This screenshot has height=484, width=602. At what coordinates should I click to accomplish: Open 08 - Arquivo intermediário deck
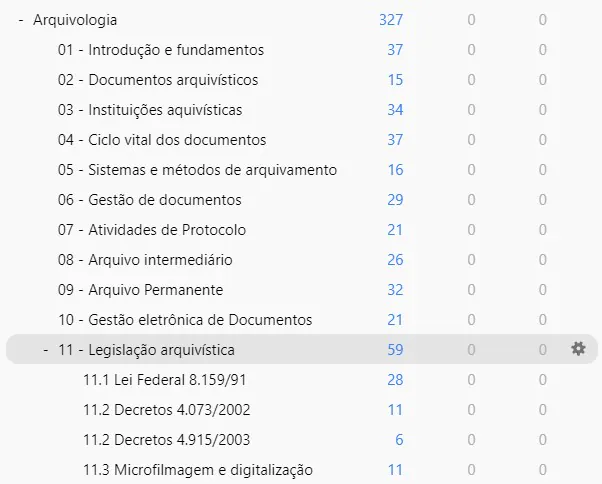click(x=145, y=259)
